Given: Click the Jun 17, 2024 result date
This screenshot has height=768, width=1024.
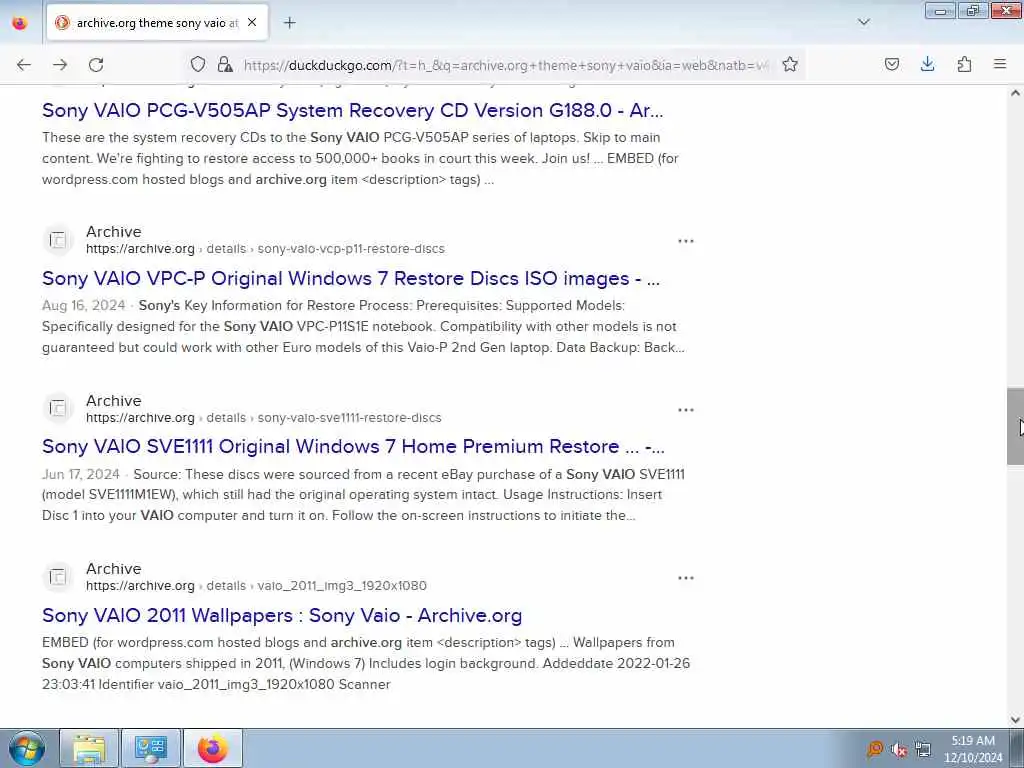Looking at the screenshot, I should tap(81, 474).
